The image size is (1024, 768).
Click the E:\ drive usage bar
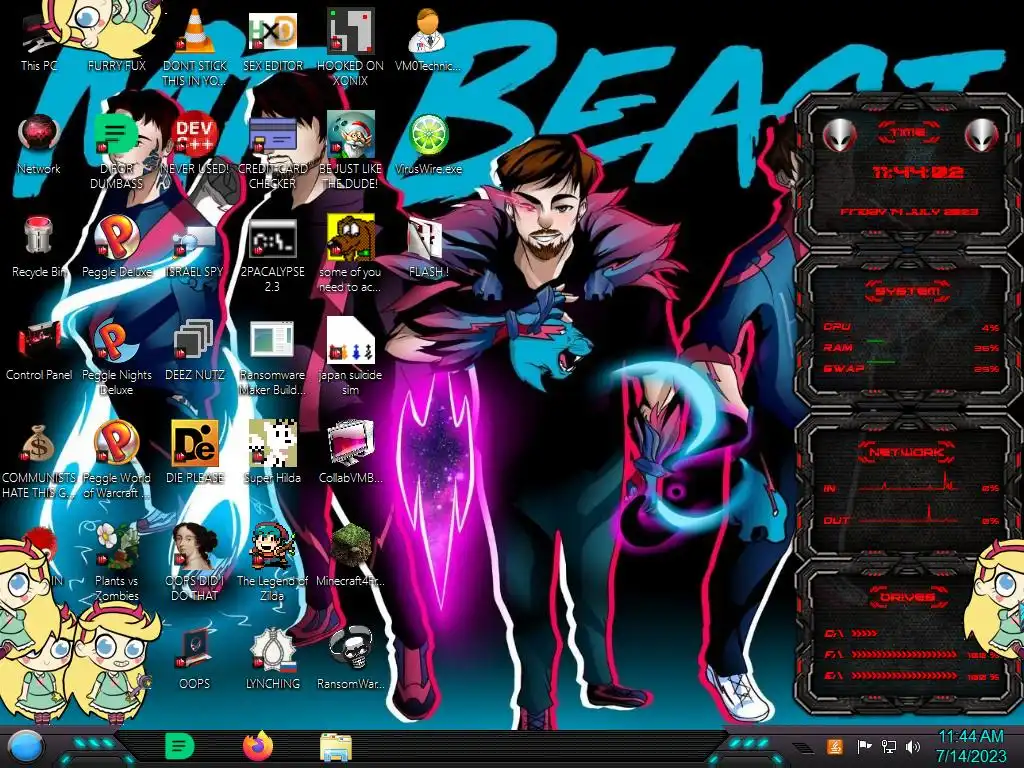click(x=904, y=676)
